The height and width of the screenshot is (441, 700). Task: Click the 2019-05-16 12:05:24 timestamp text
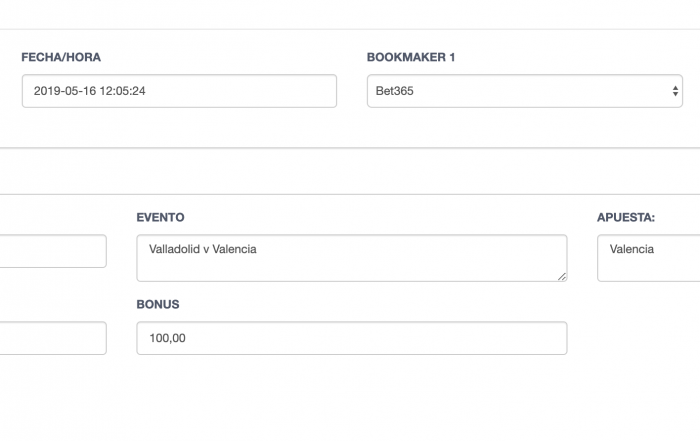pos(90,91)
